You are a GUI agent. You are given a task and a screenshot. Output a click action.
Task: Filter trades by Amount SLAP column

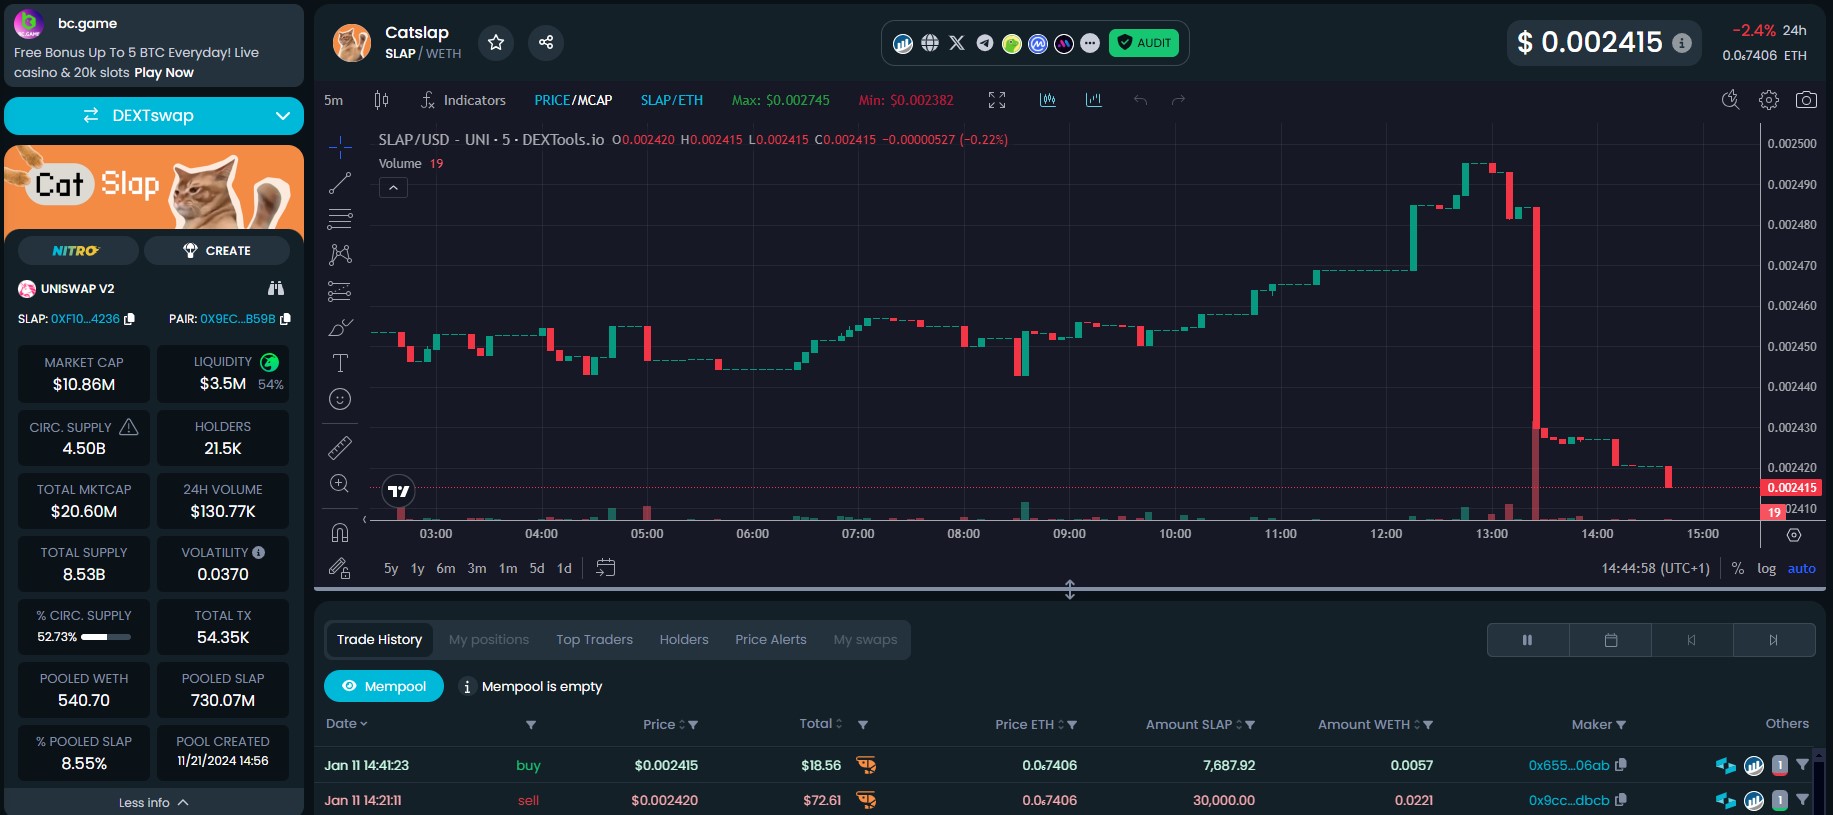(1250, 725)
